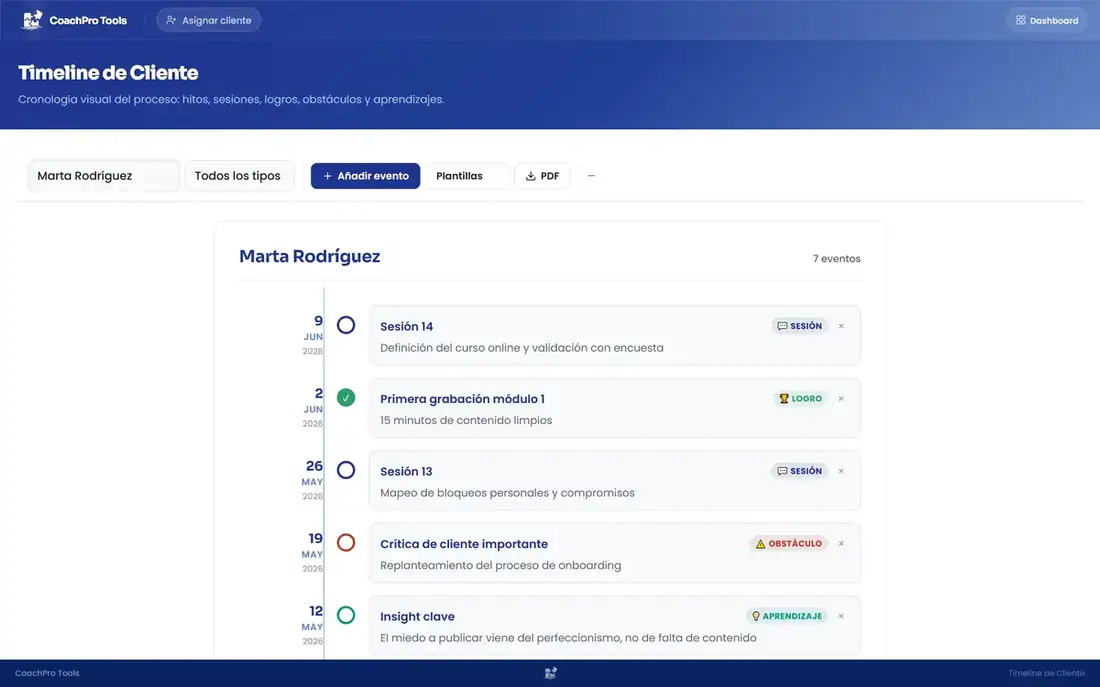Delete Crítica de cliente importante event
Screen dimensions: 1100x687
click(841, 544)
